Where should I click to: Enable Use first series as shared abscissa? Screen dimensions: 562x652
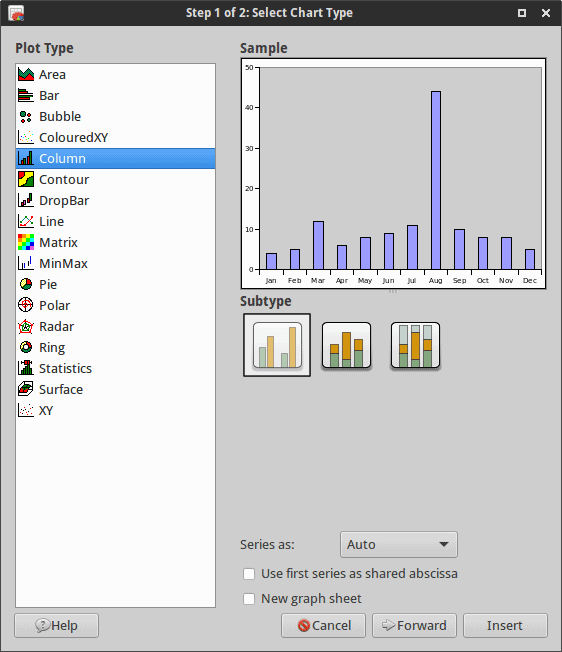pos(249,574)
